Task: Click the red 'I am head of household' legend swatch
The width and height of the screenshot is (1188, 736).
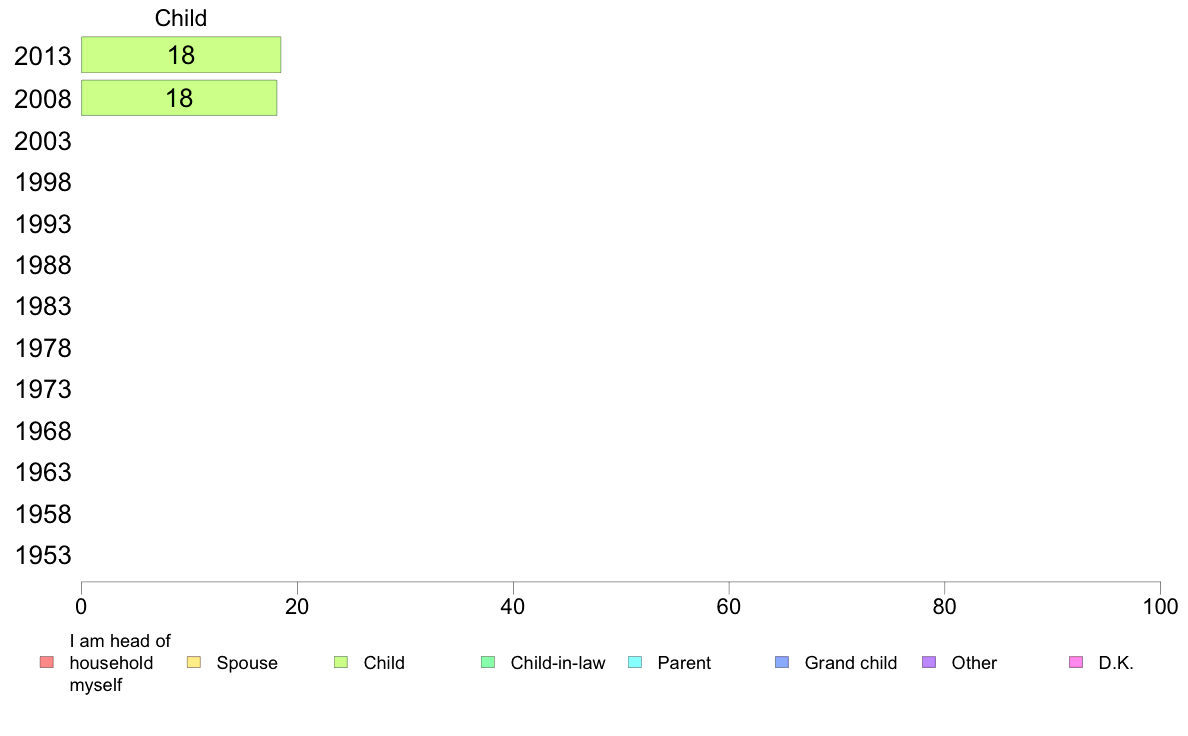Action: (x=47, y=662)
